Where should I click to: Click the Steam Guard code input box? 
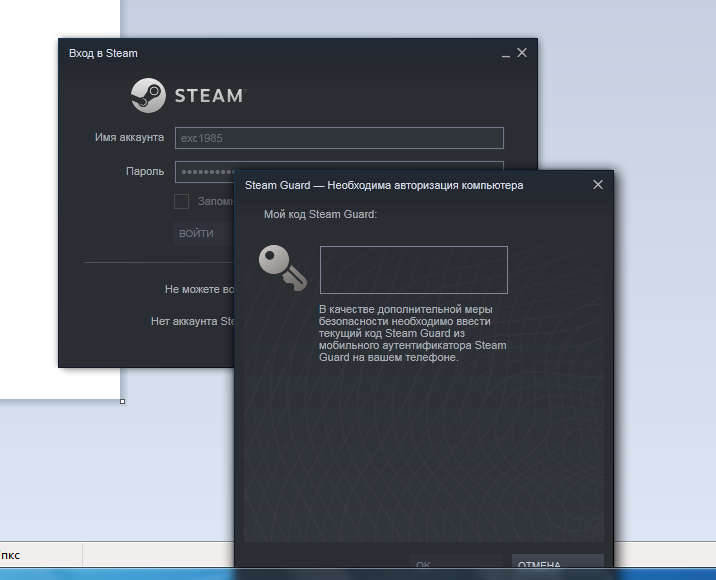[x=414, y=270]
